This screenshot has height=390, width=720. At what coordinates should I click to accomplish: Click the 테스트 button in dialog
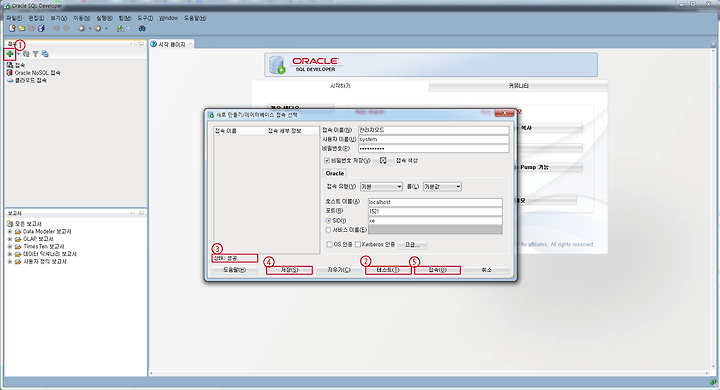(x=388, y=270)
